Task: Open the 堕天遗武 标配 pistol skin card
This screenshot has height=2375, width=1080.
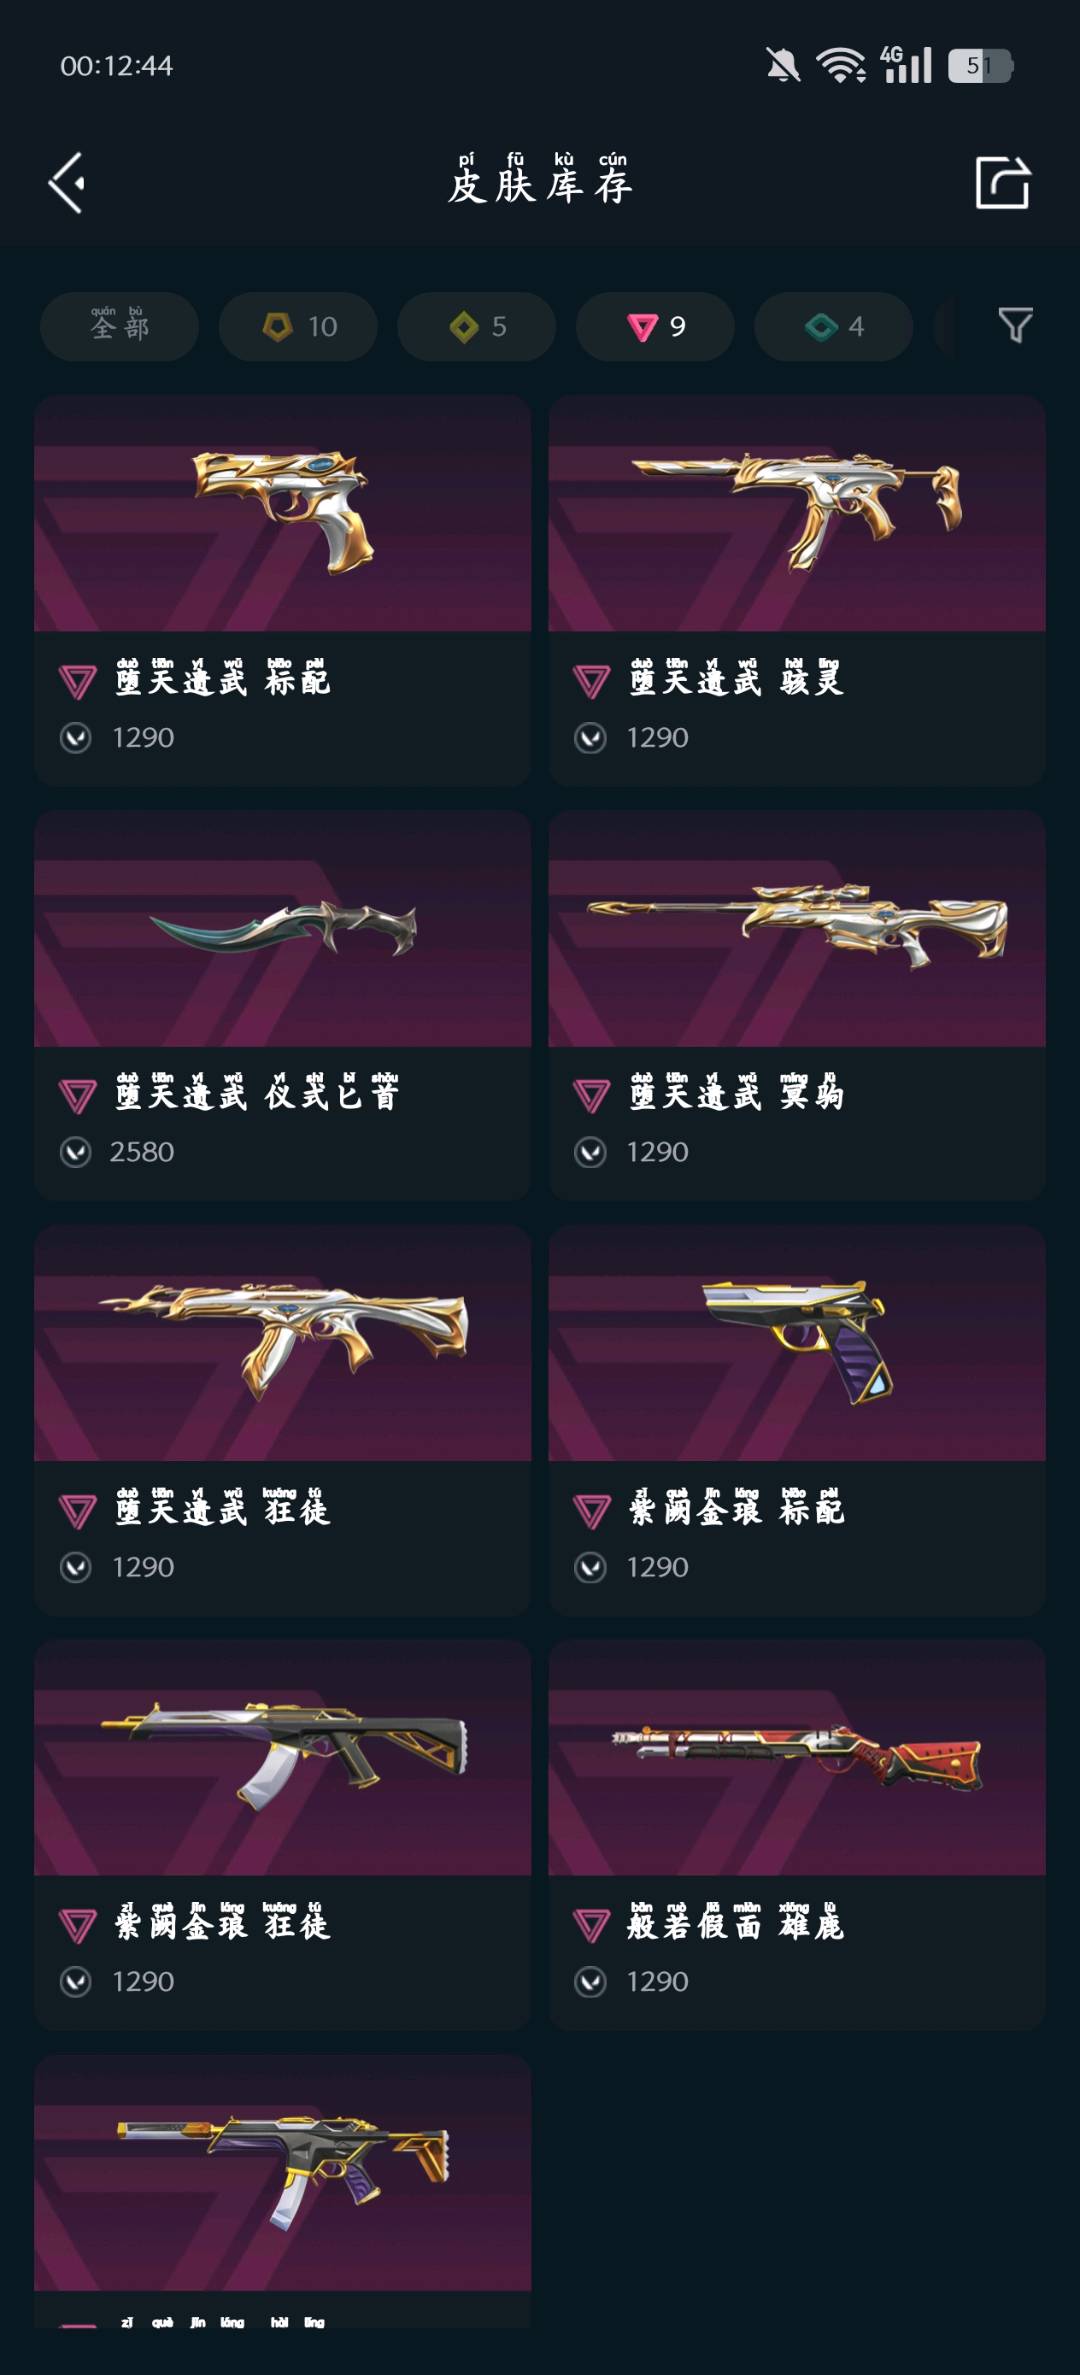Action: coord(282,590)
